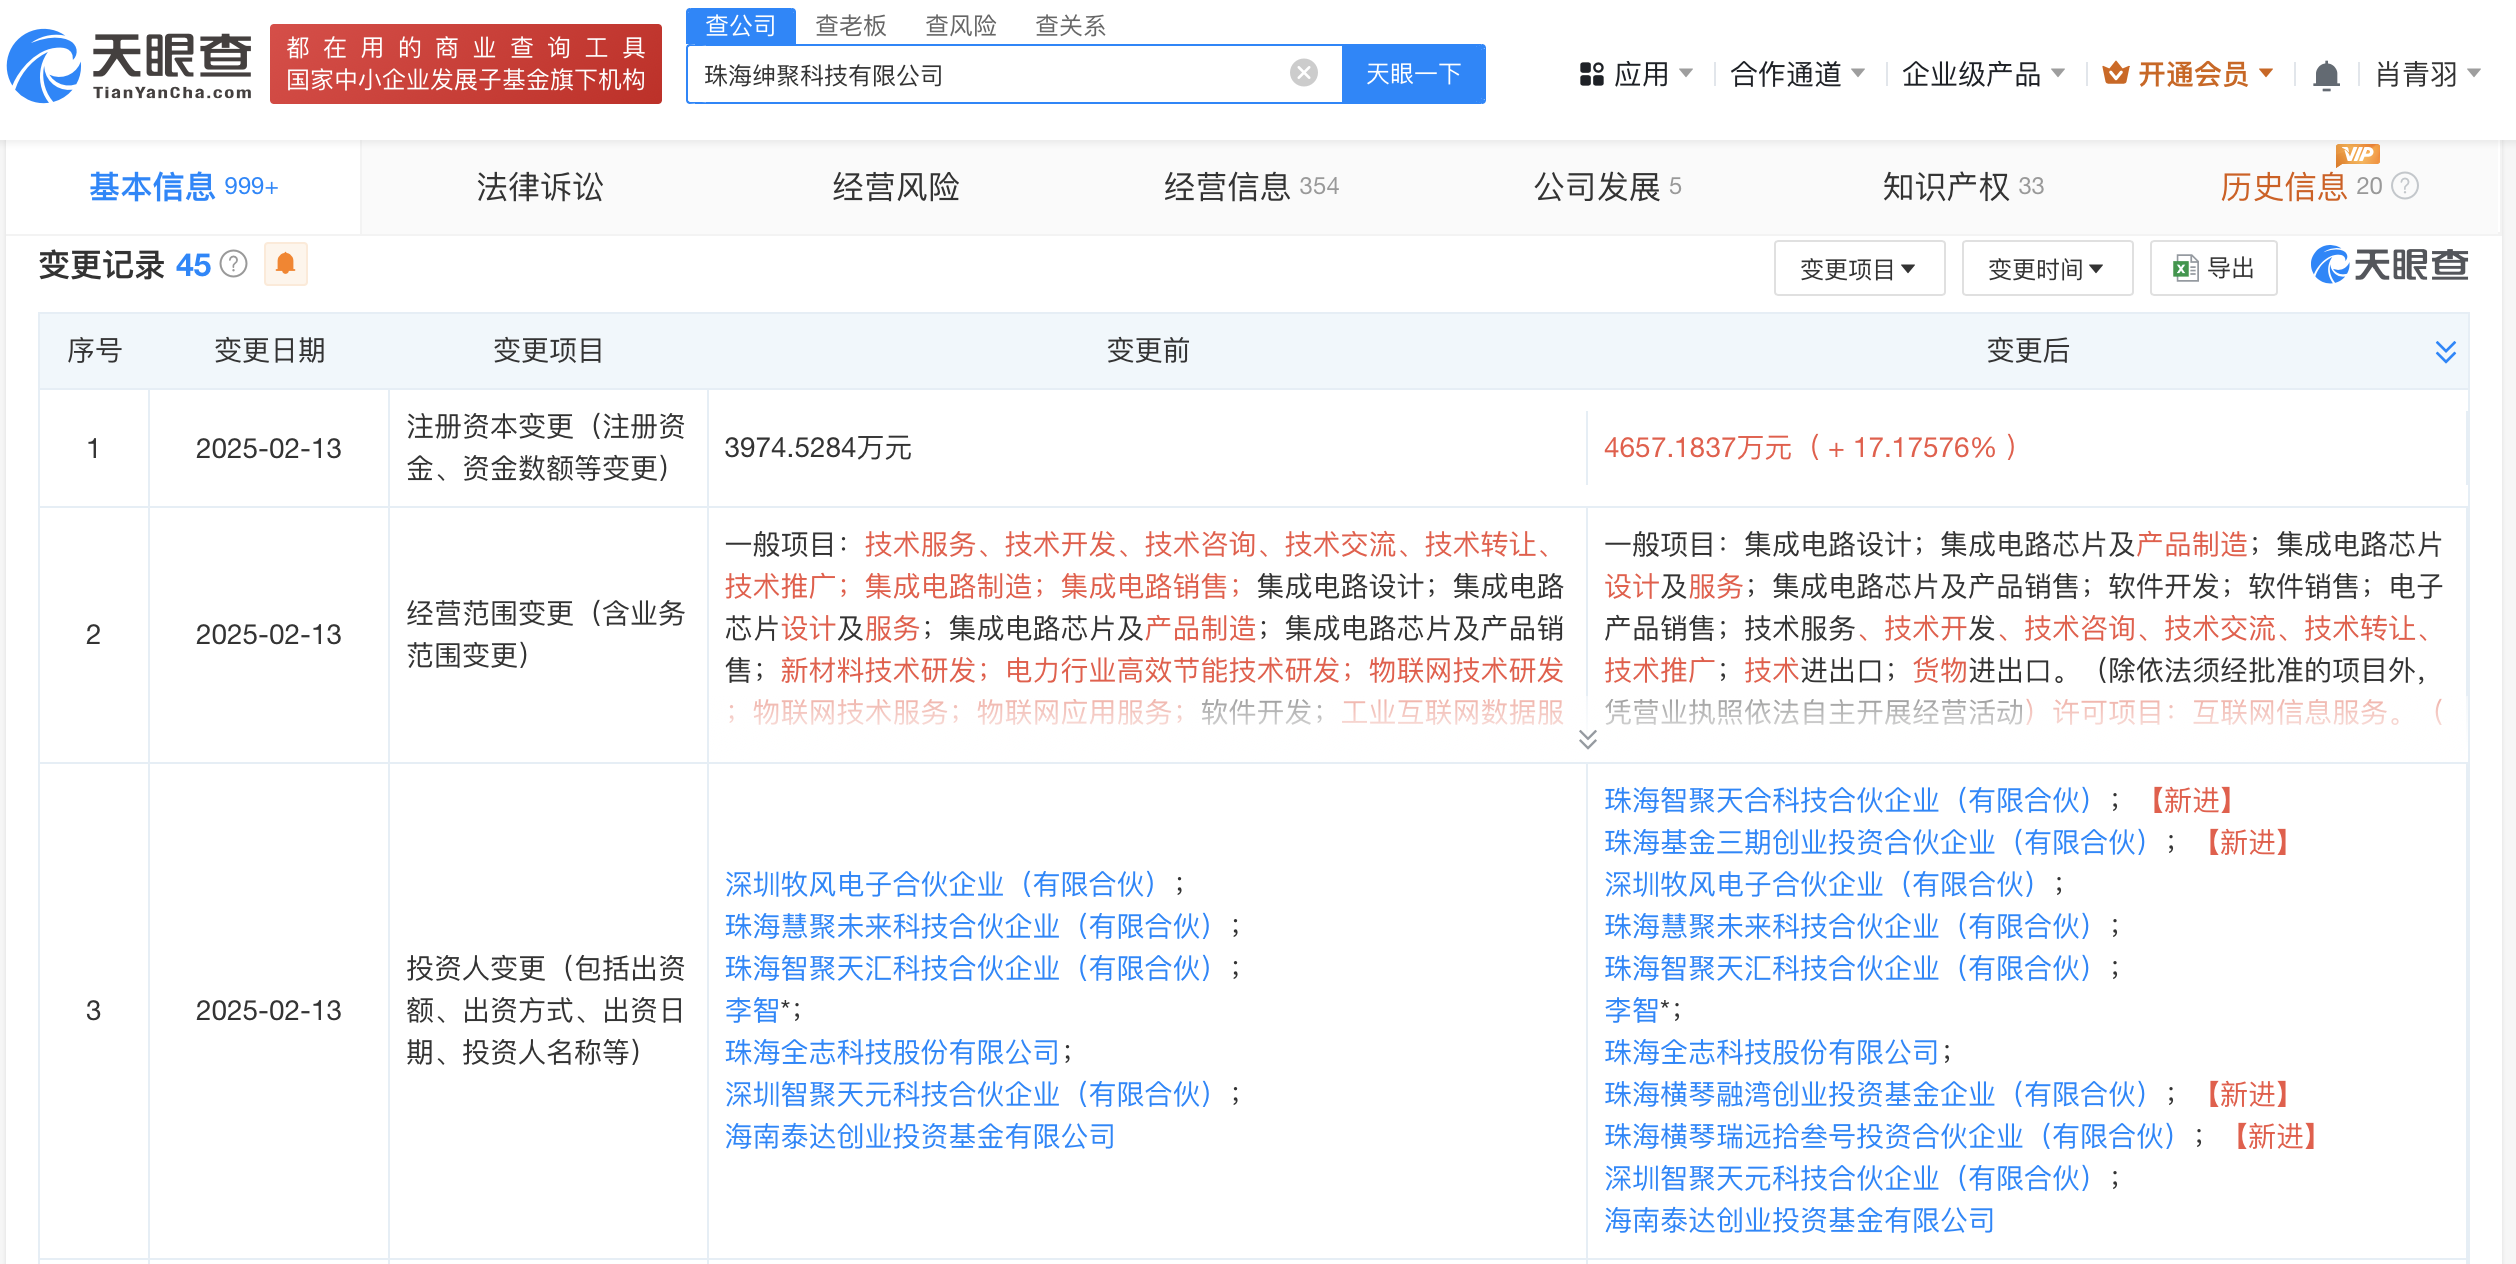Expand the 经营范围变更 row content chevron

tap(1587, 739)
